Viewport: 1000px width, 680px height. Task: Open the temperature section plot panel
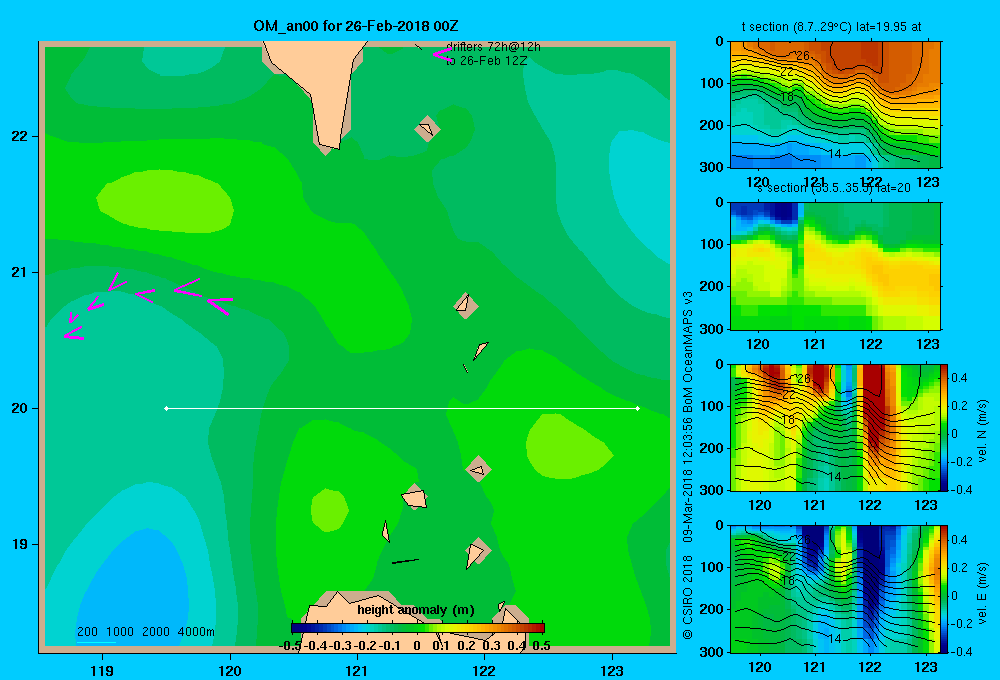[x=835, y=105]
